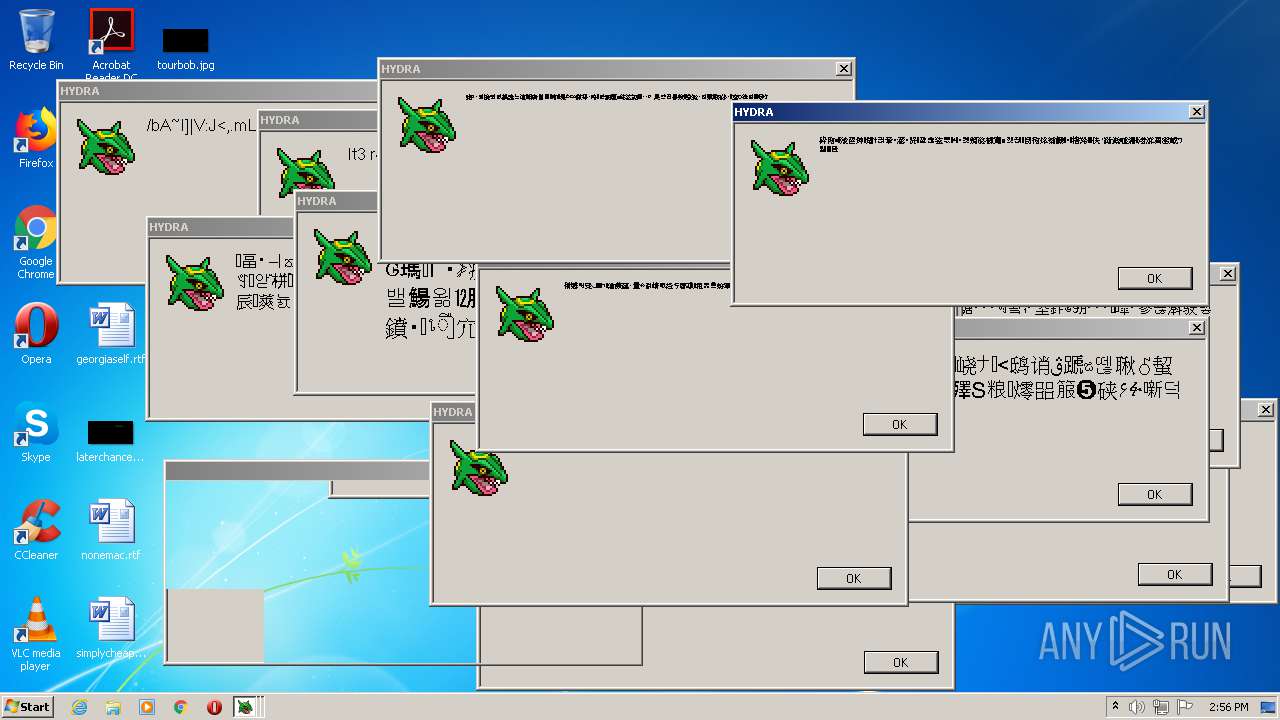Launch the Opera desktop shortcut
Image resolution: width=1280 pixels, height=720 pixels.
(36, 334)
